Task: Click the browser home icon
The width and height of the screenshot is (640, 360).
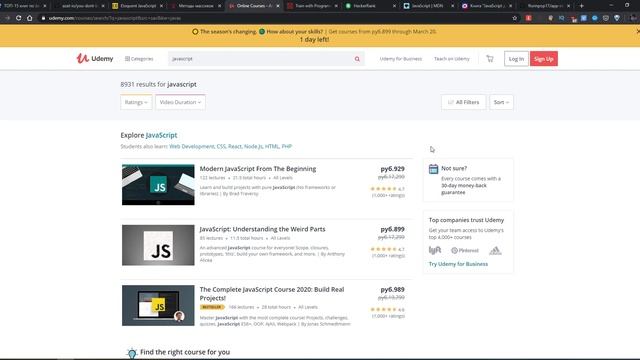Action: [x=29, y=18]
